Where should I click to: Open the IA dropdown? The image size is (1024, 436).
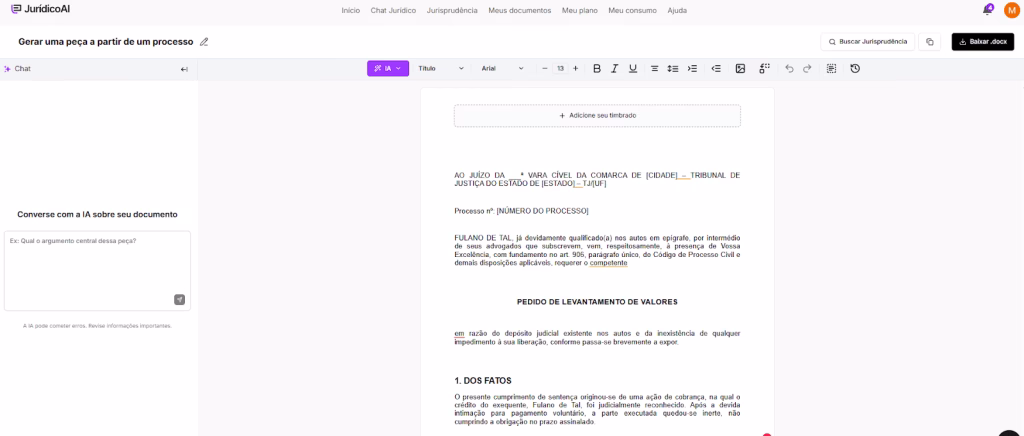pos(388,68)
